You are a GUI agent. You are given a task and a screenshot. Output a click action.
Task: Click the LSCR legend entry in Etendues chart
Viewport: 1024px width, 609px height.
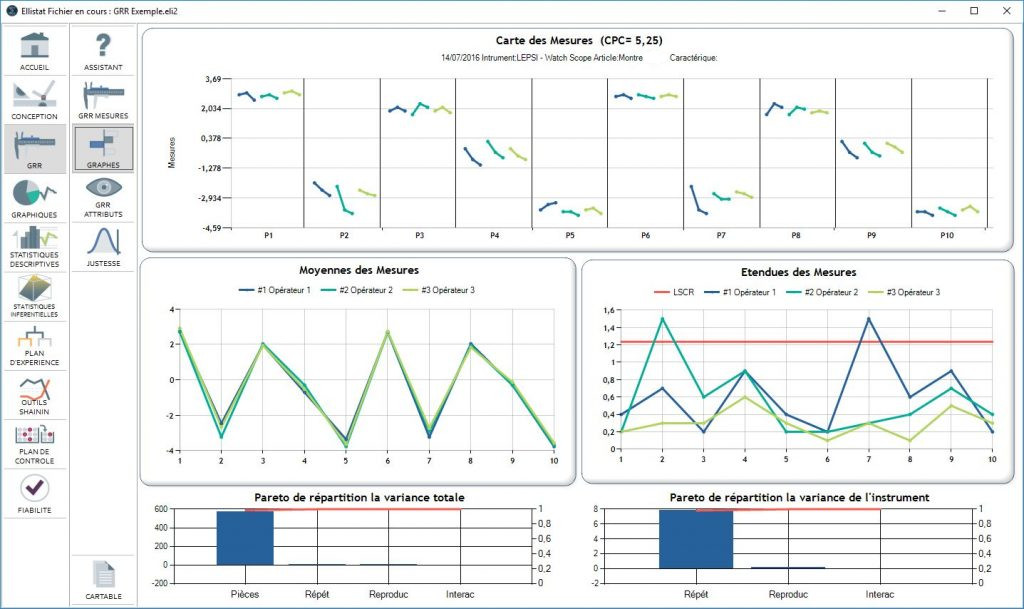[x=674, y=292]
